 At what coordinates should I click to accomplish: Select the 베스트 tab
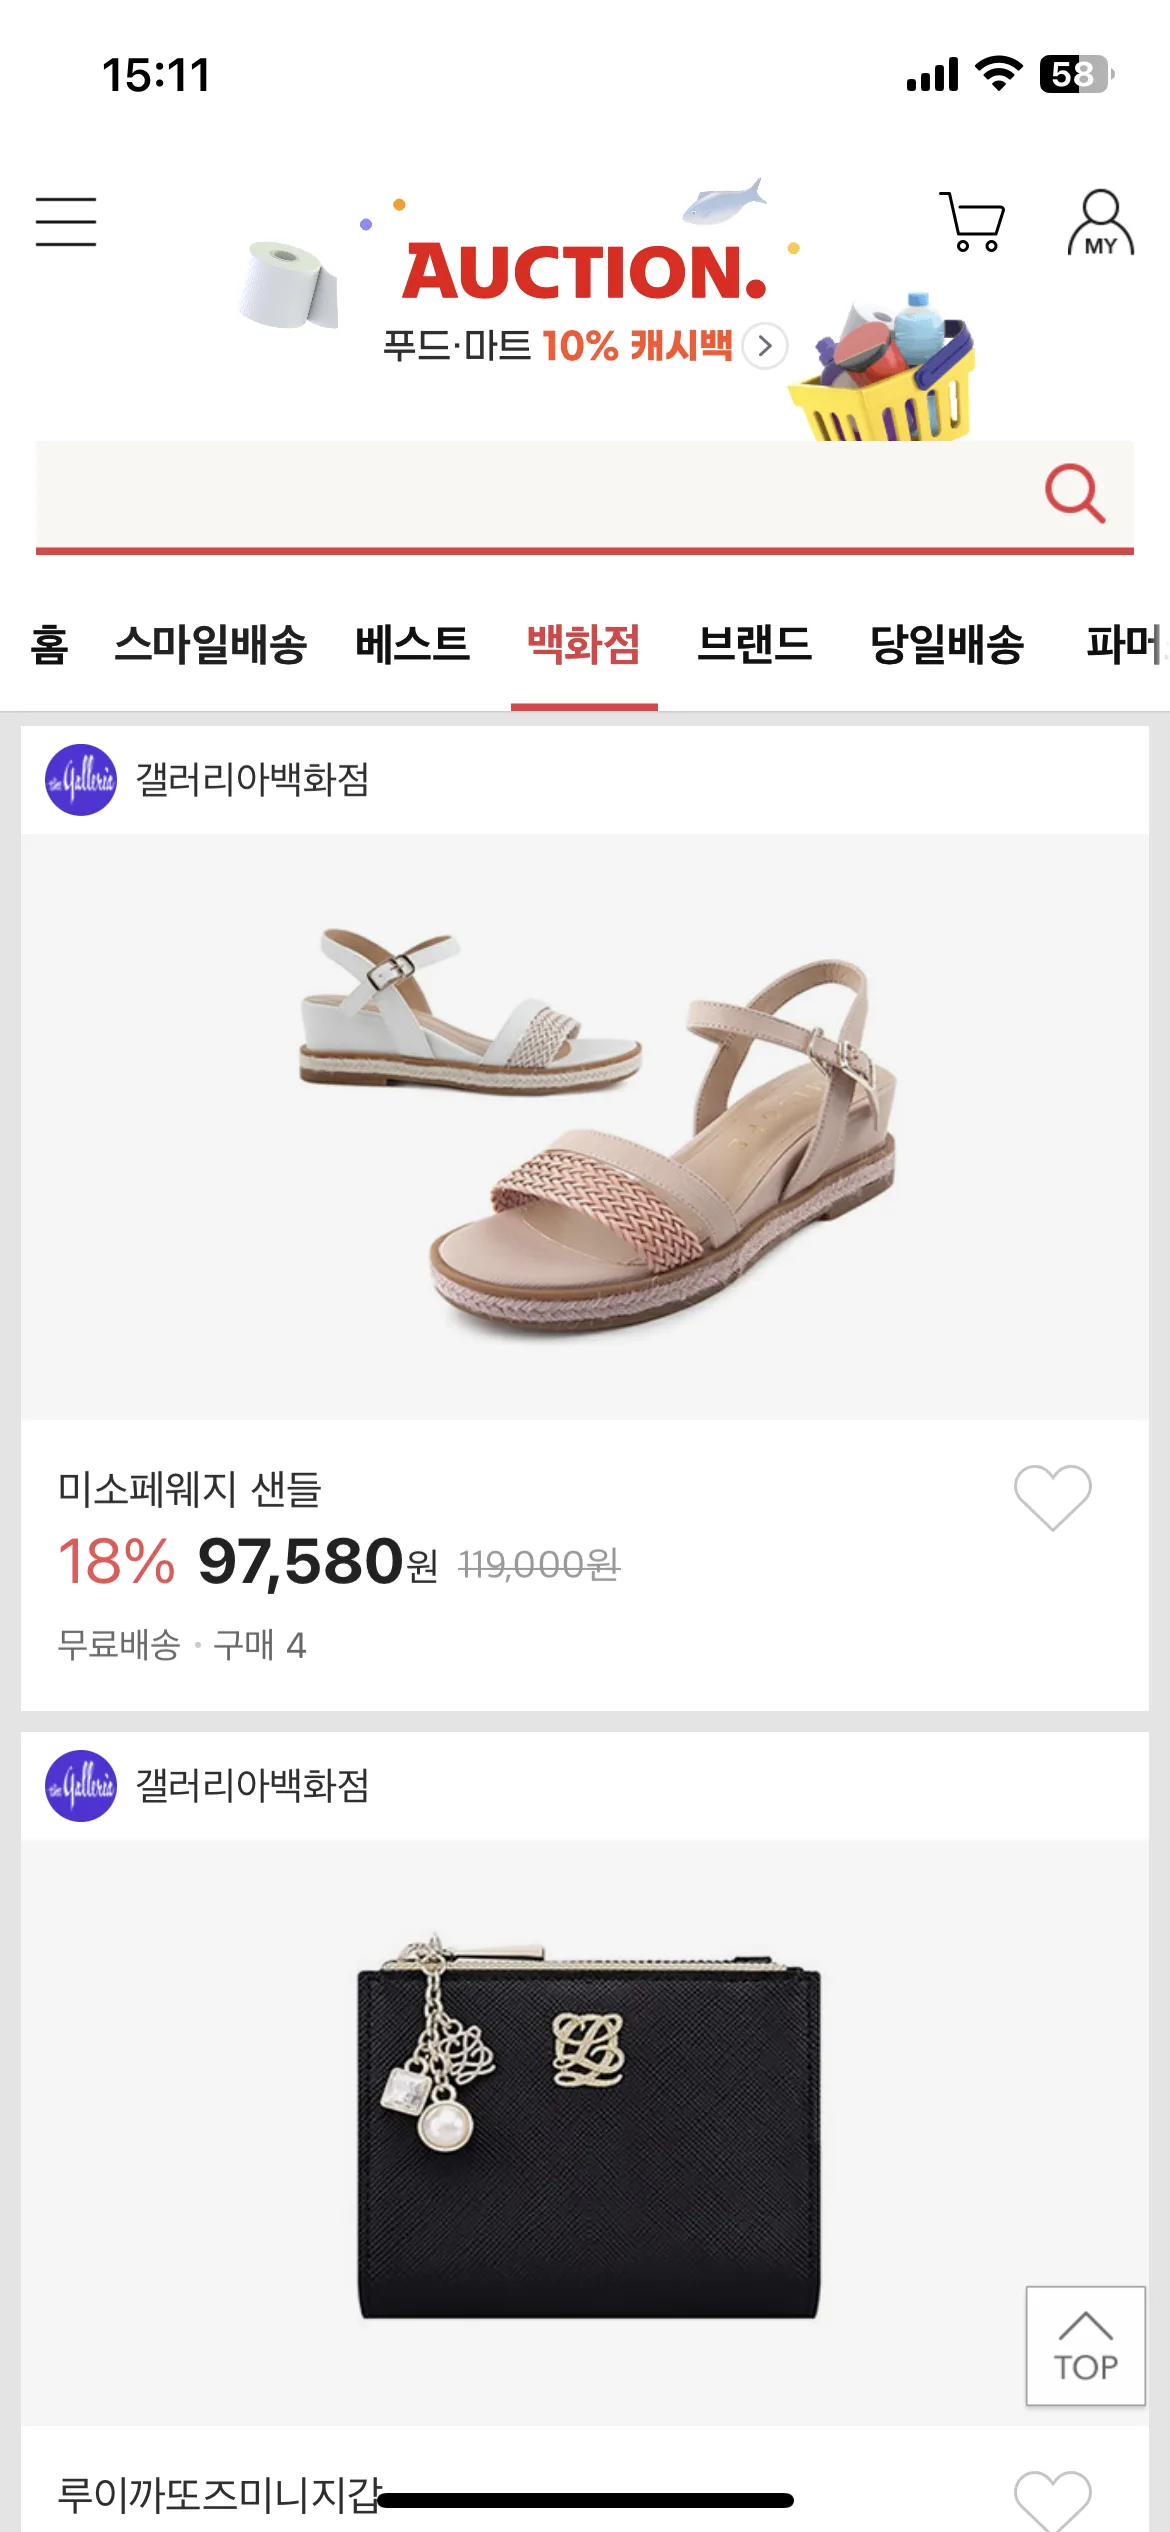[412, 644]
